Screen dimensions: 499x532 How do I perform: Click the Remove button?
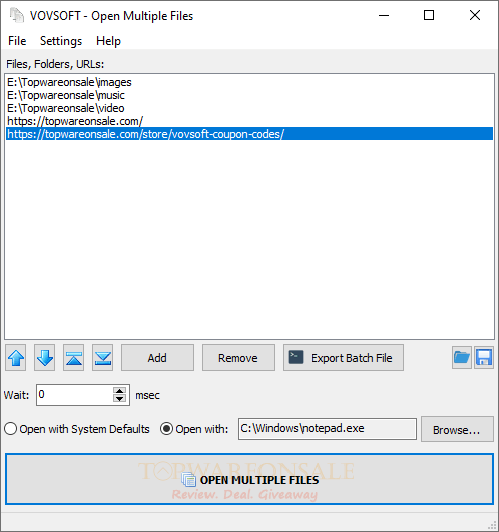click(238, 358)
